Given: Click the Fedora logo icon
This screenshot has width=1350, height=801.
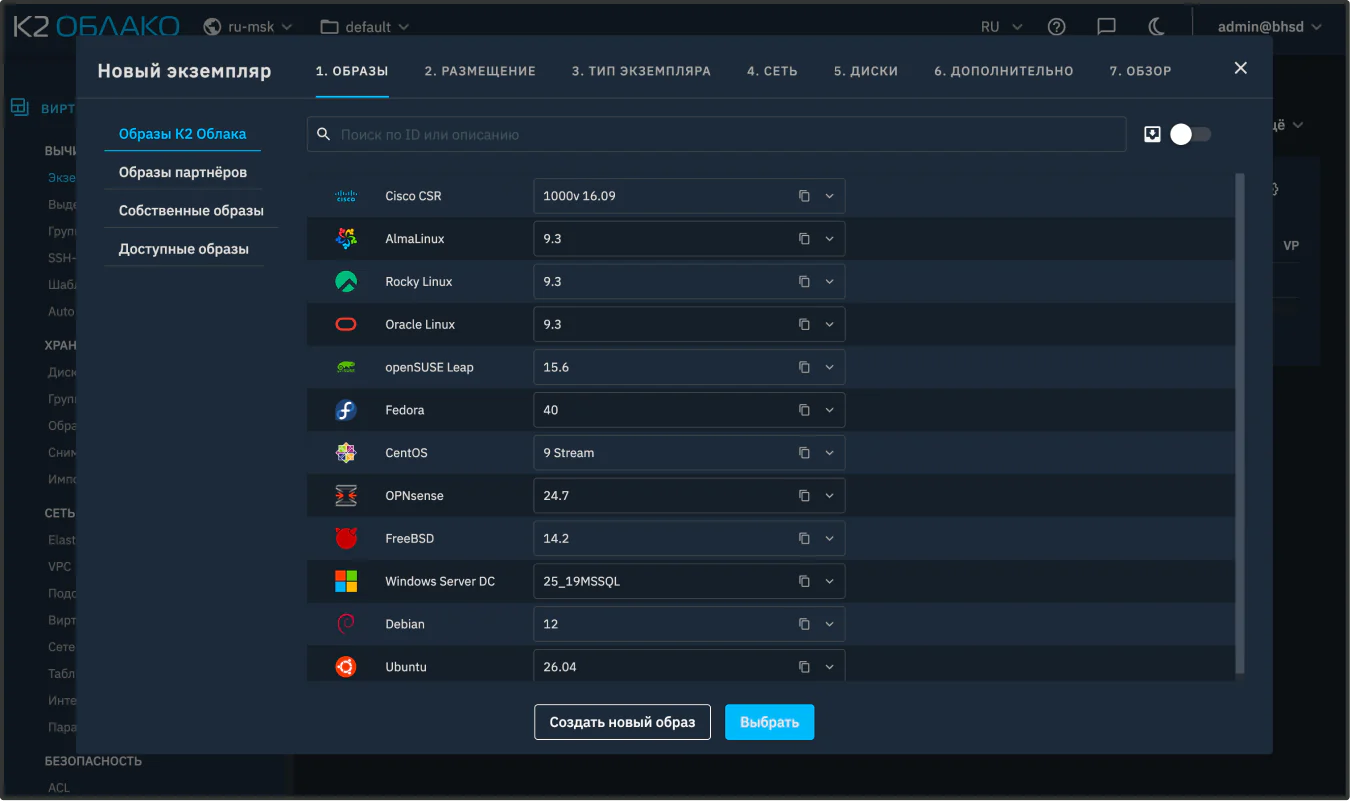Looking at the screenshot, I should pos(346,410).
